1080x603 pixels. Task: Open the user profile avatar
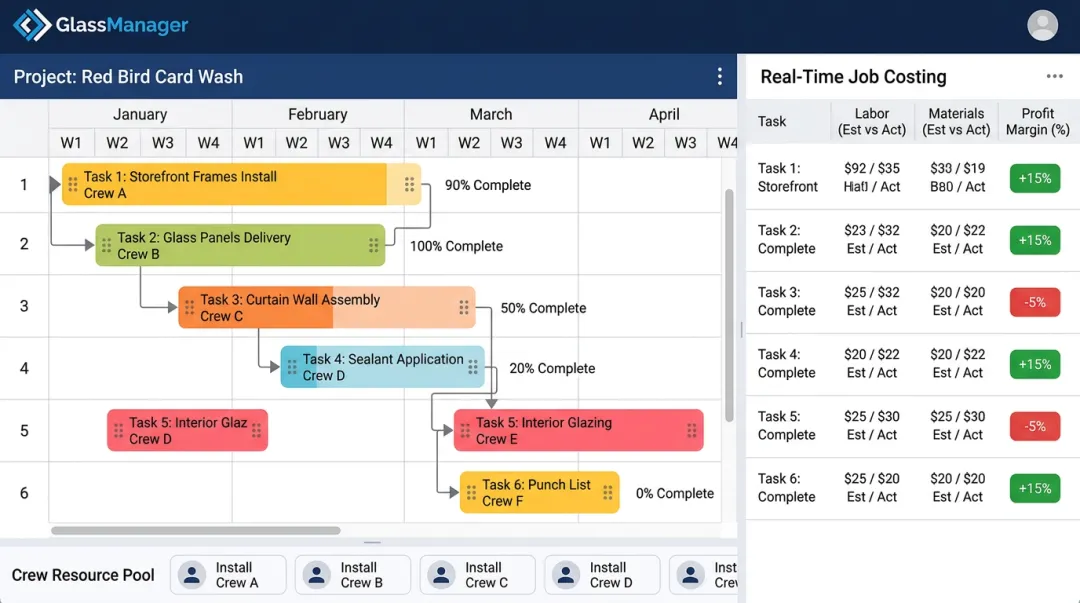[1042, 25]
